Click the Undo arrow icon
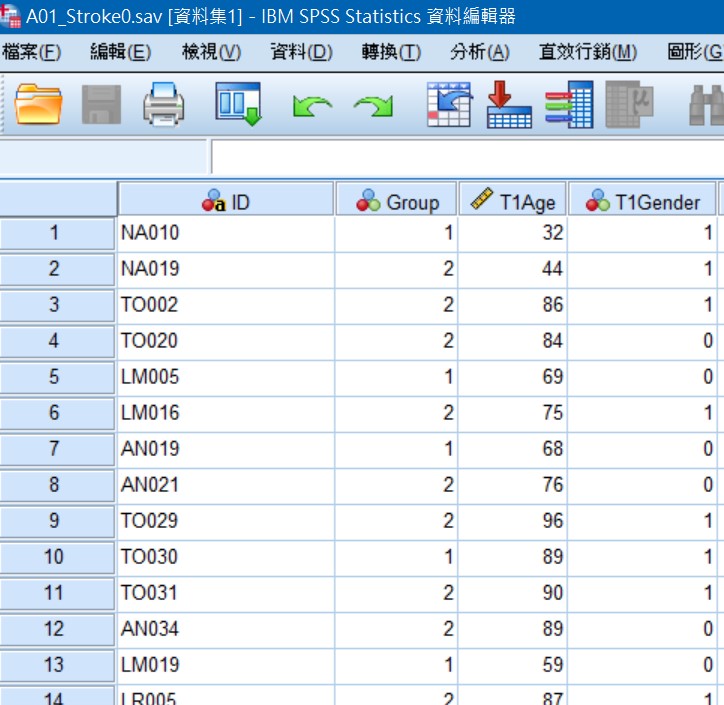 click(x=312, y=105)
